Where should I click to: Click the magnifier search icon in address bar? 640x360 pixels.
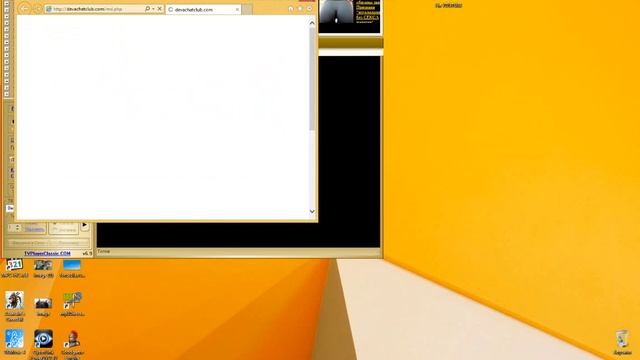pyautogui.click(x=147, y=9)
